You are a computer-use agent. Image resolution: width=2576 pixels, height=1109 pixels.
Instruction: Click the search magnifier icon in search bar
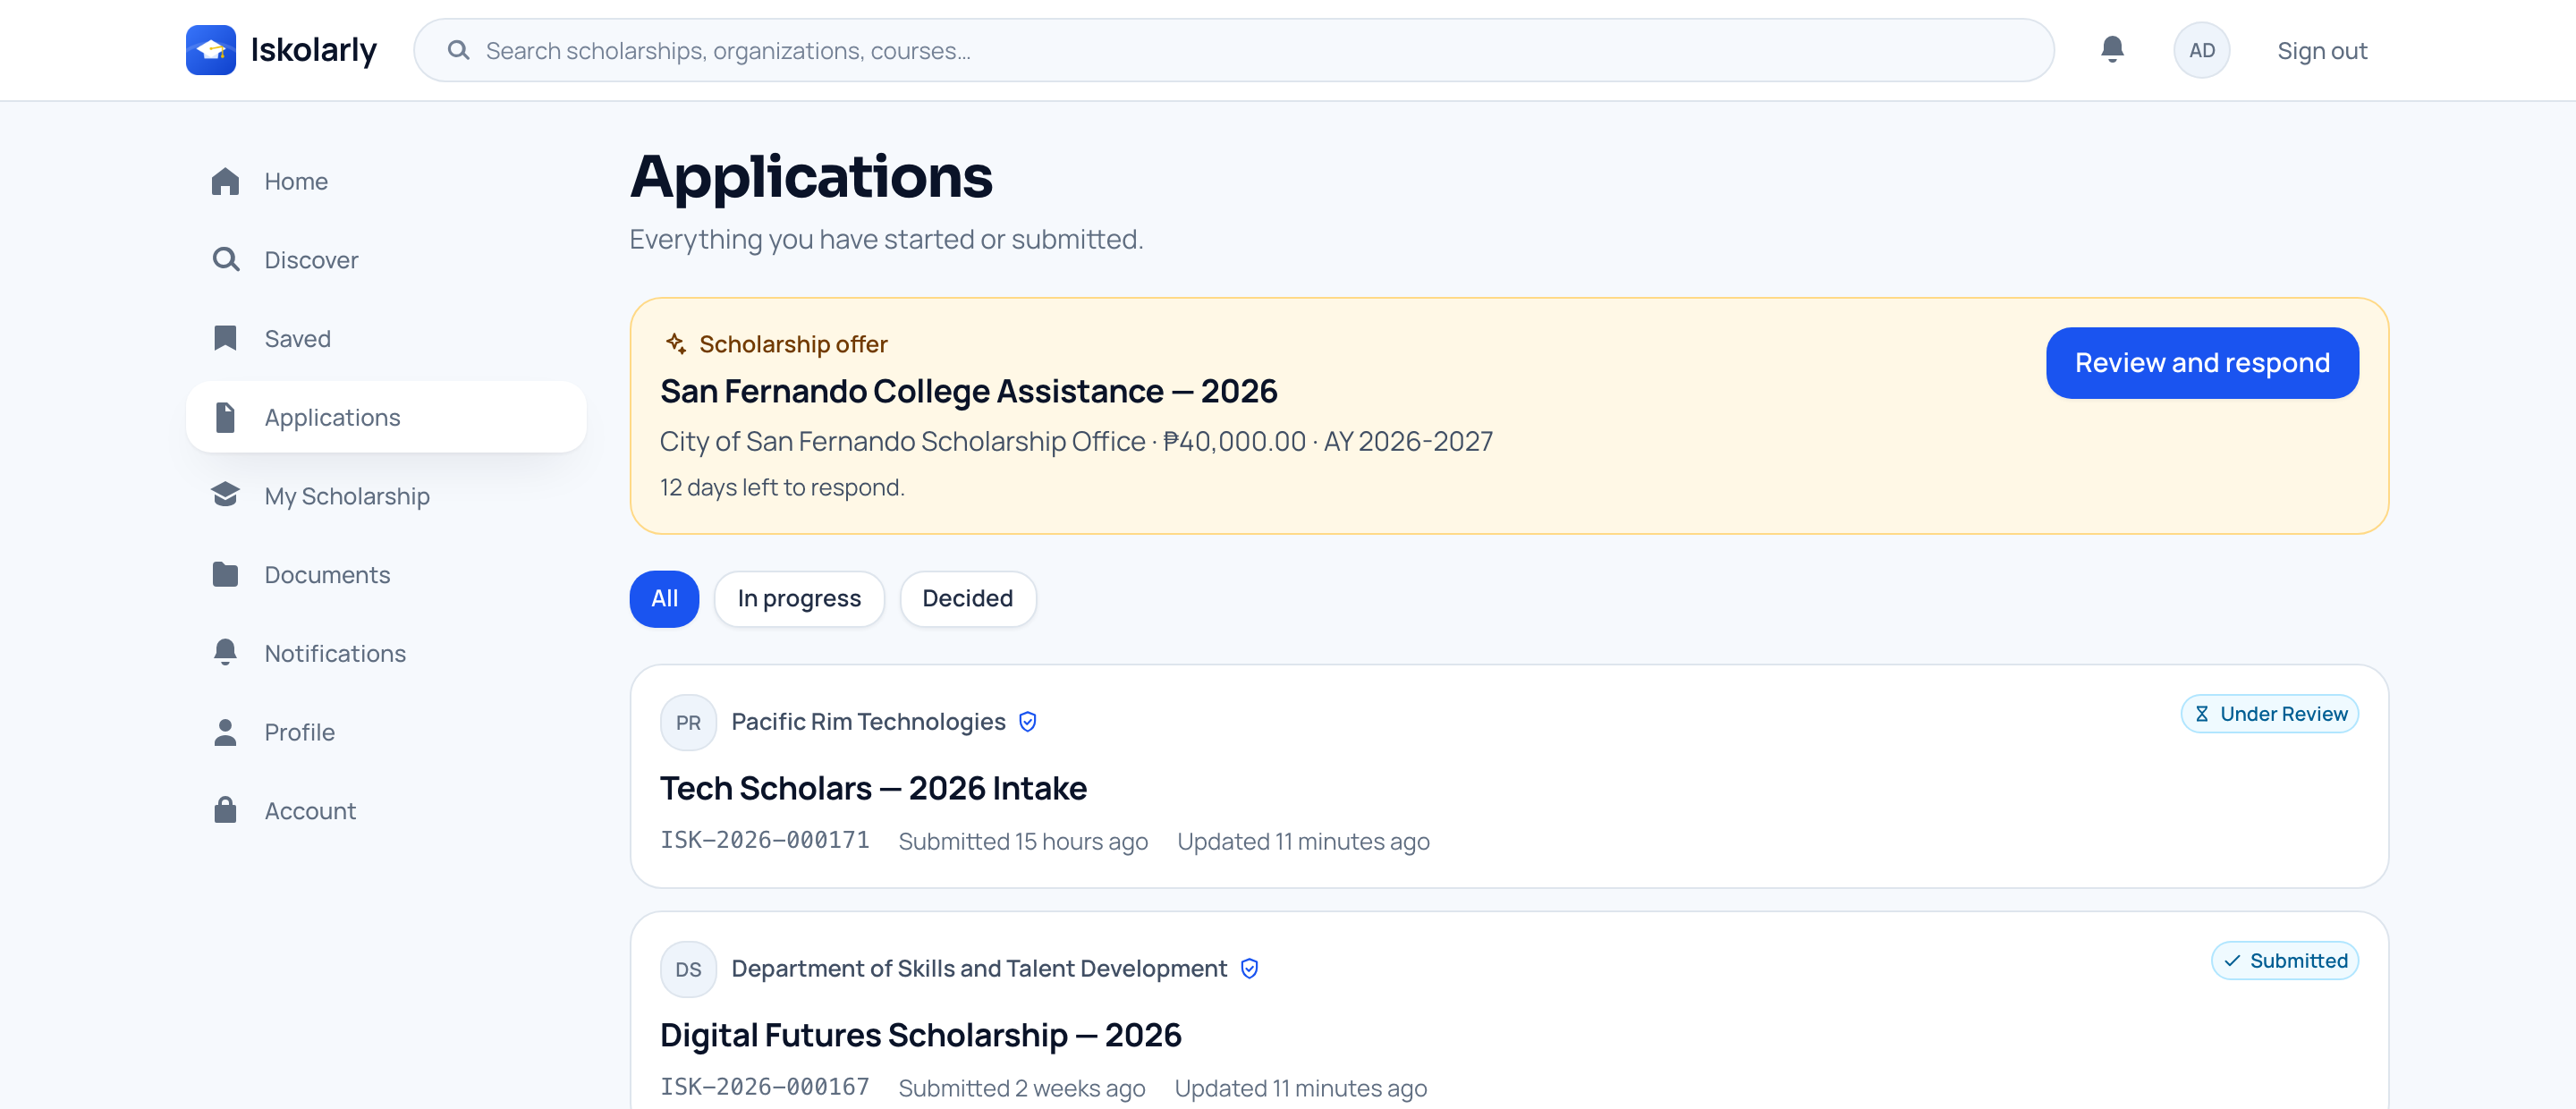tap(458, 50)
